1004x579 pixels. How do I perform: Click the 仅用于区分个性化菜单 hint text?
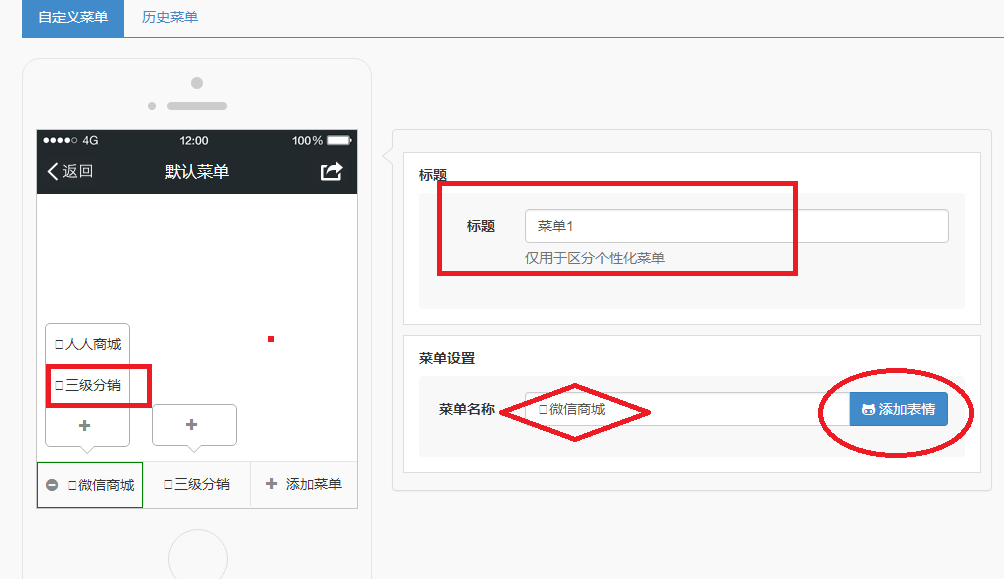pyautogui.click(x=595, y=258)
